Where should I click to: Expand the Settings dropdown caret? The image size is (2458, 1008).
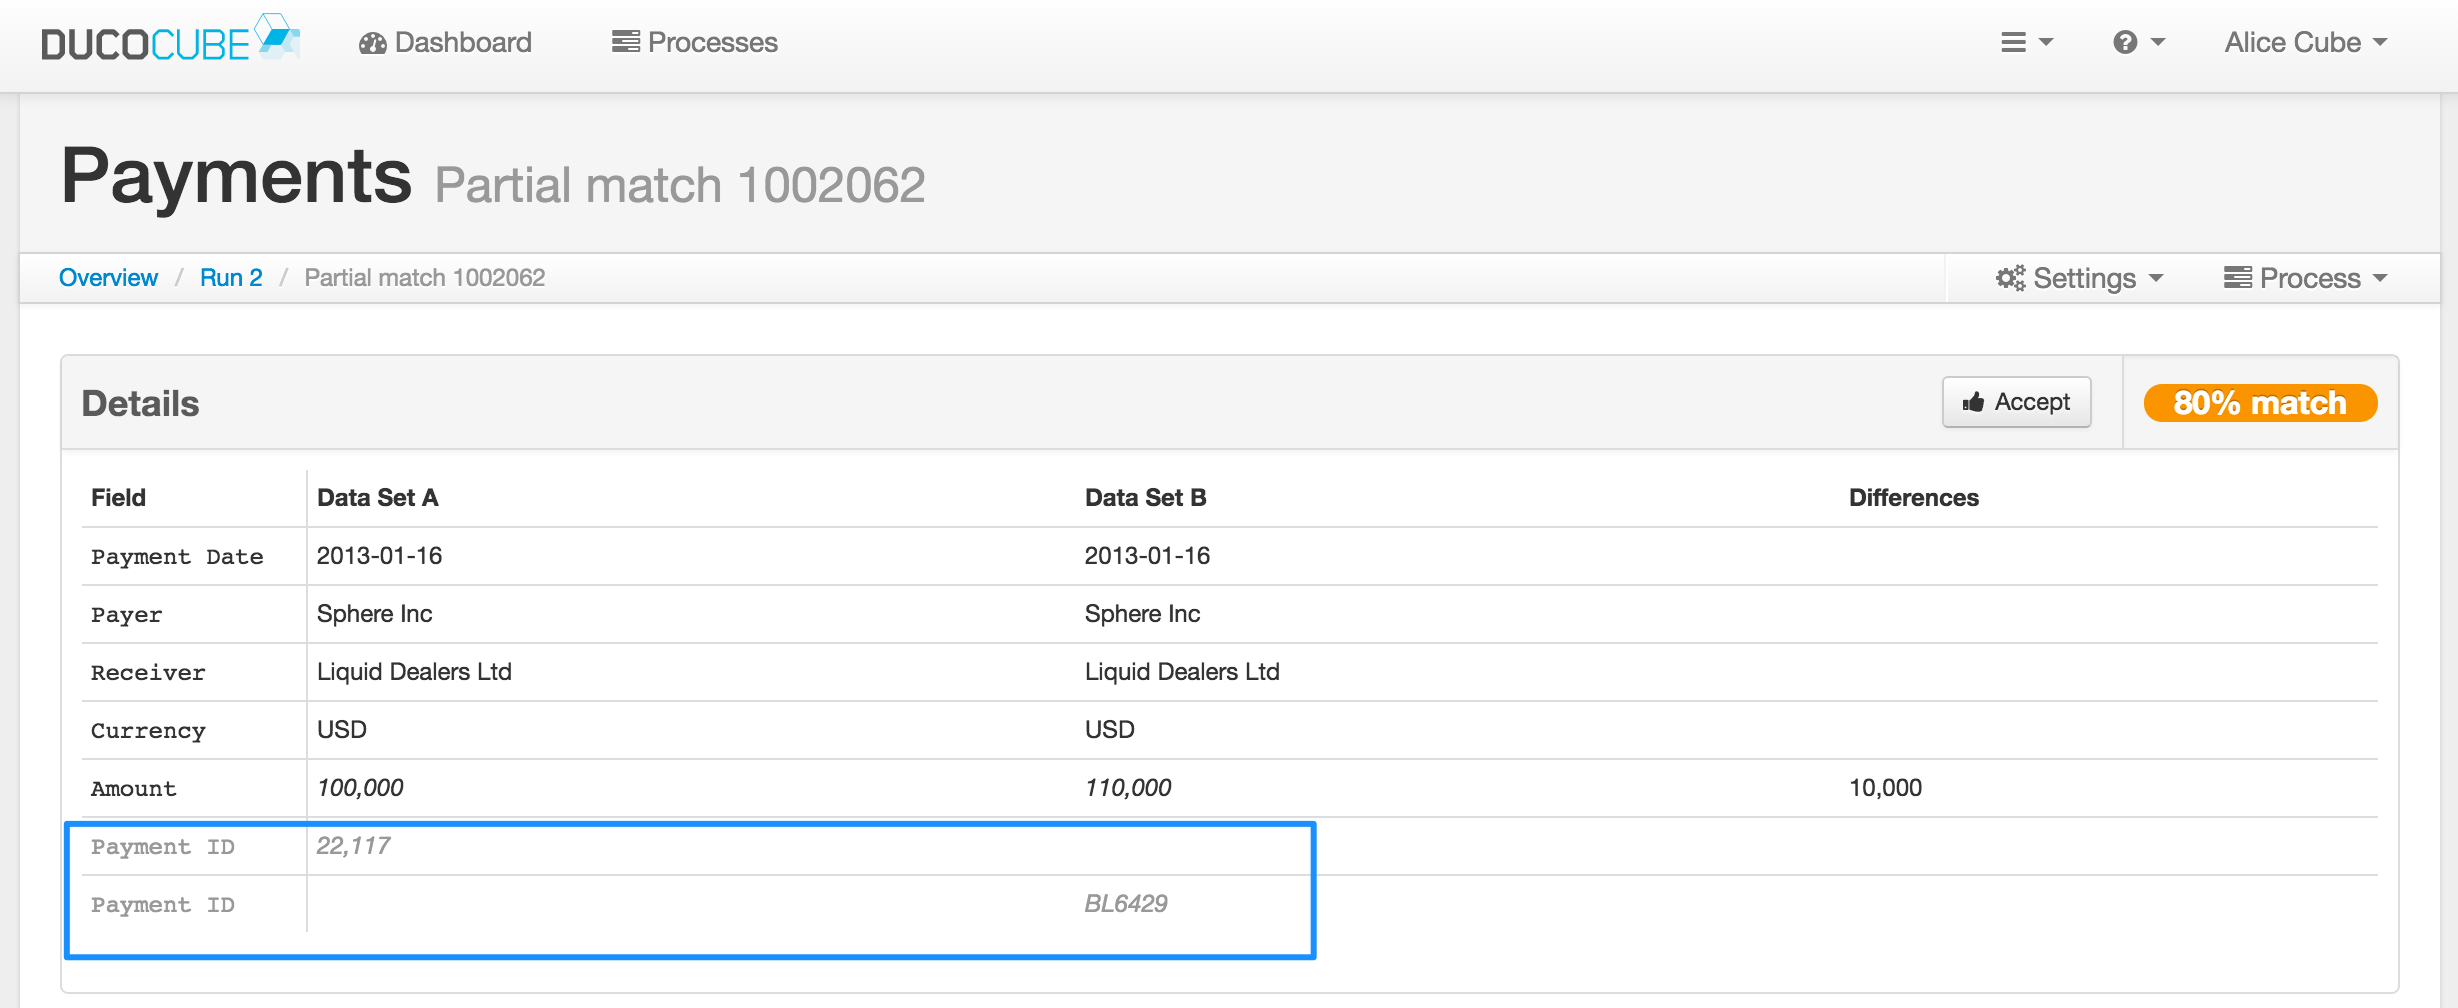[2156, 278]
